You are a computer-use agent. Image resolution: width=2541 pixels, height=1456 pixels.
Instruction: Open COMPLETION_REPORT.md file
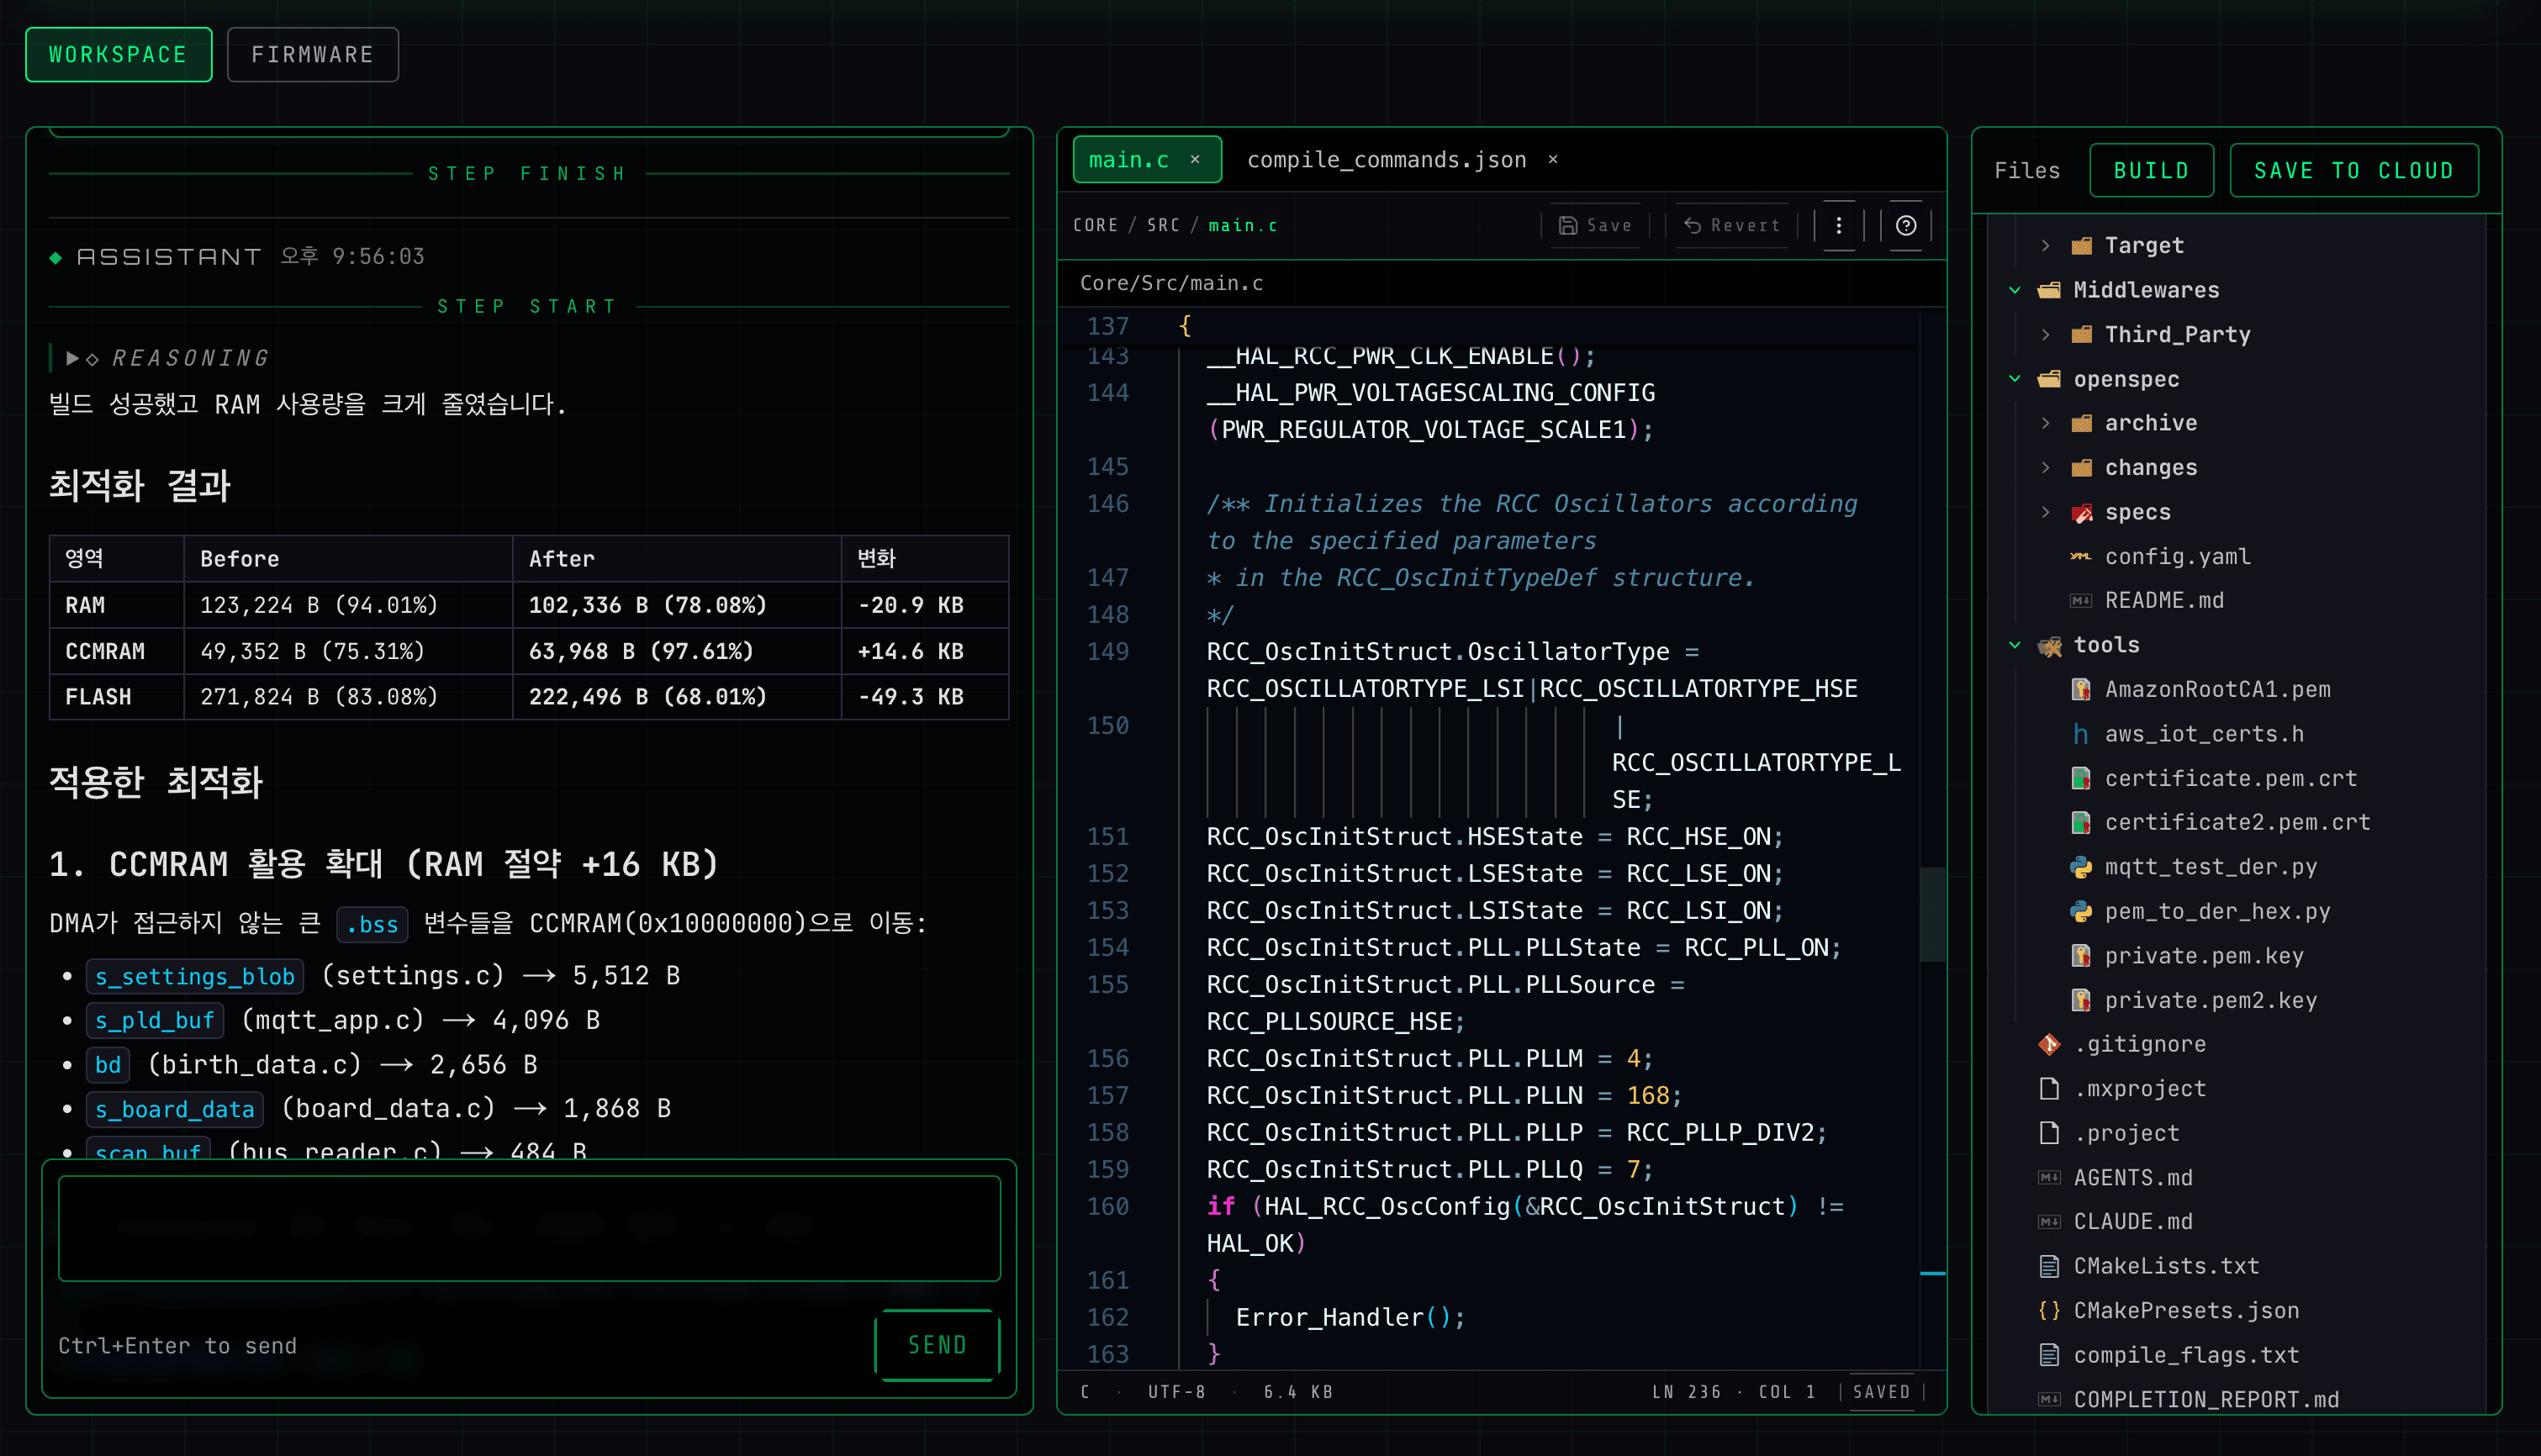point(2205,1400)
